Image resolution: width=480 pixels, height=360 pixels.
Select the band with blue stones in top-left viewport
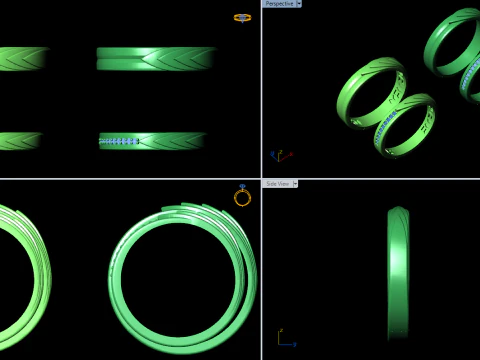tap(153, 141)
